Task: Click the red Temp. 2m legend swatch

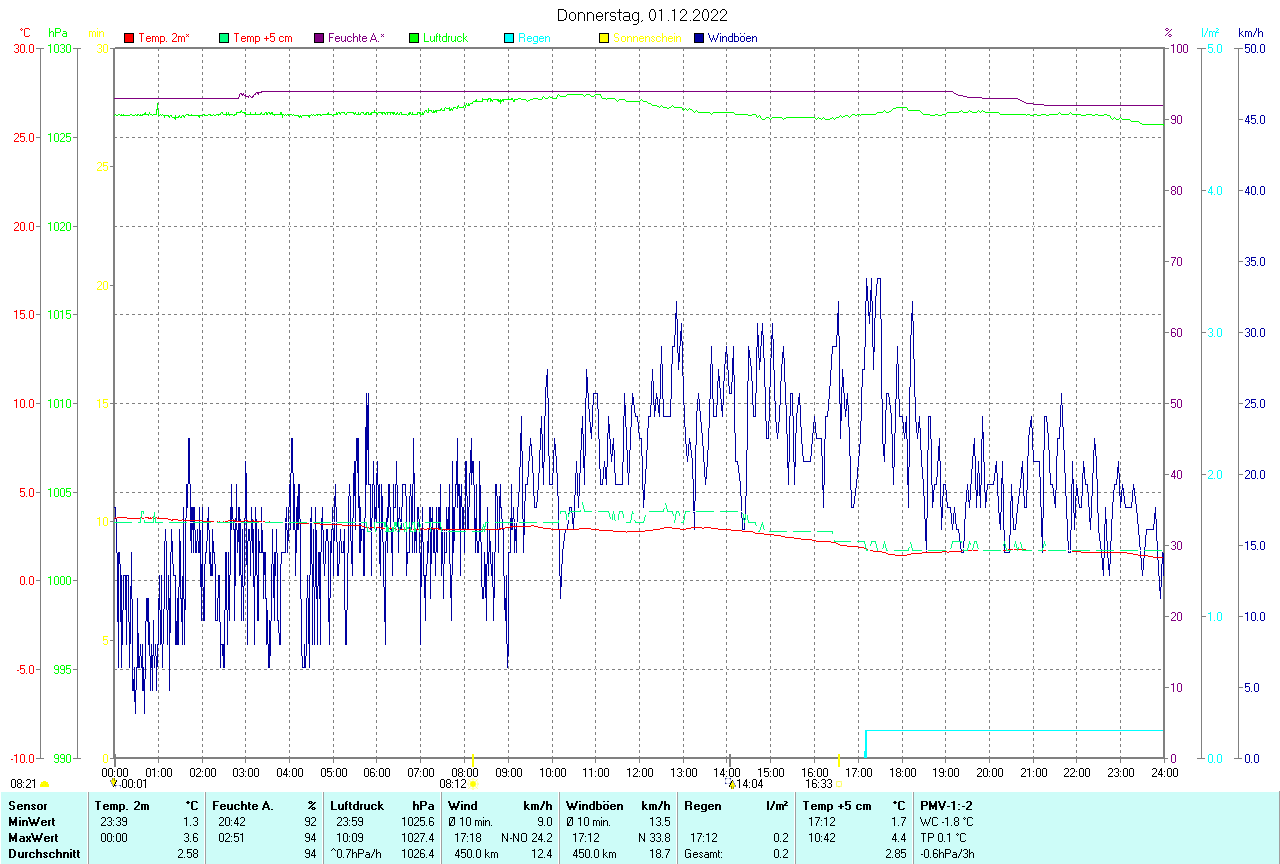Action: click(129, 38)
